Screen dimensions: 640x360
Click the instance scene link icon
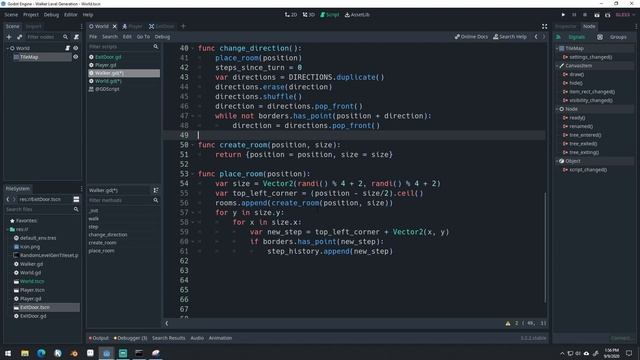pos(20,37)
